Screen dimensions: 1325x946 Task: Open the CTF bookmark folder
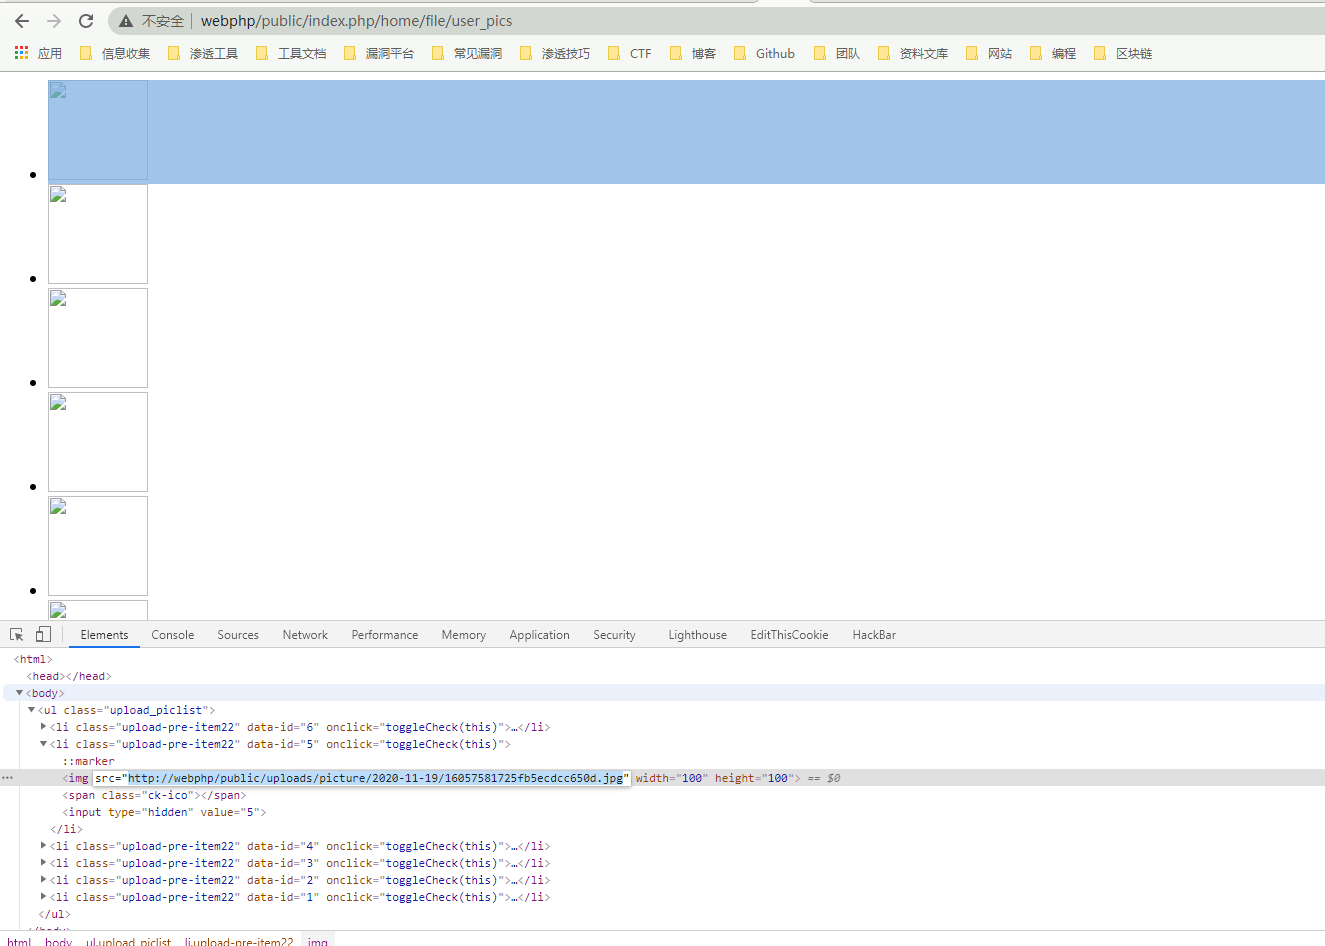[x=630, y=53]
